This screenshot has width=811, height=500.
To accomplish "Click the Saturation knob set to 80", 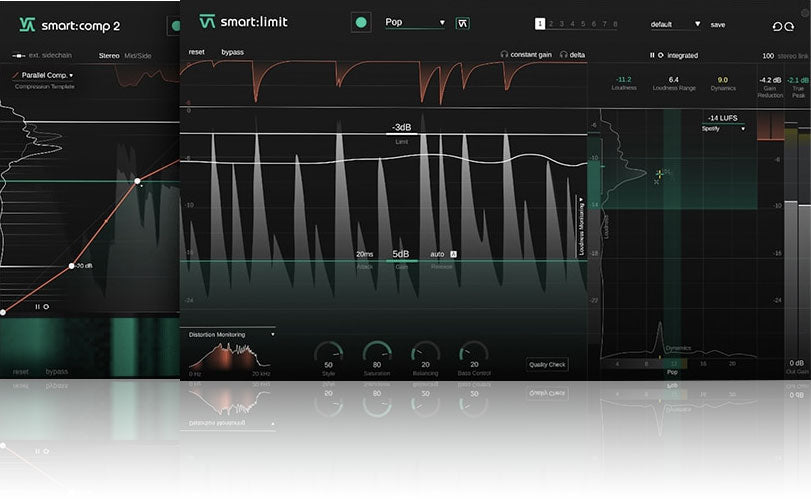I will point(377,354).
